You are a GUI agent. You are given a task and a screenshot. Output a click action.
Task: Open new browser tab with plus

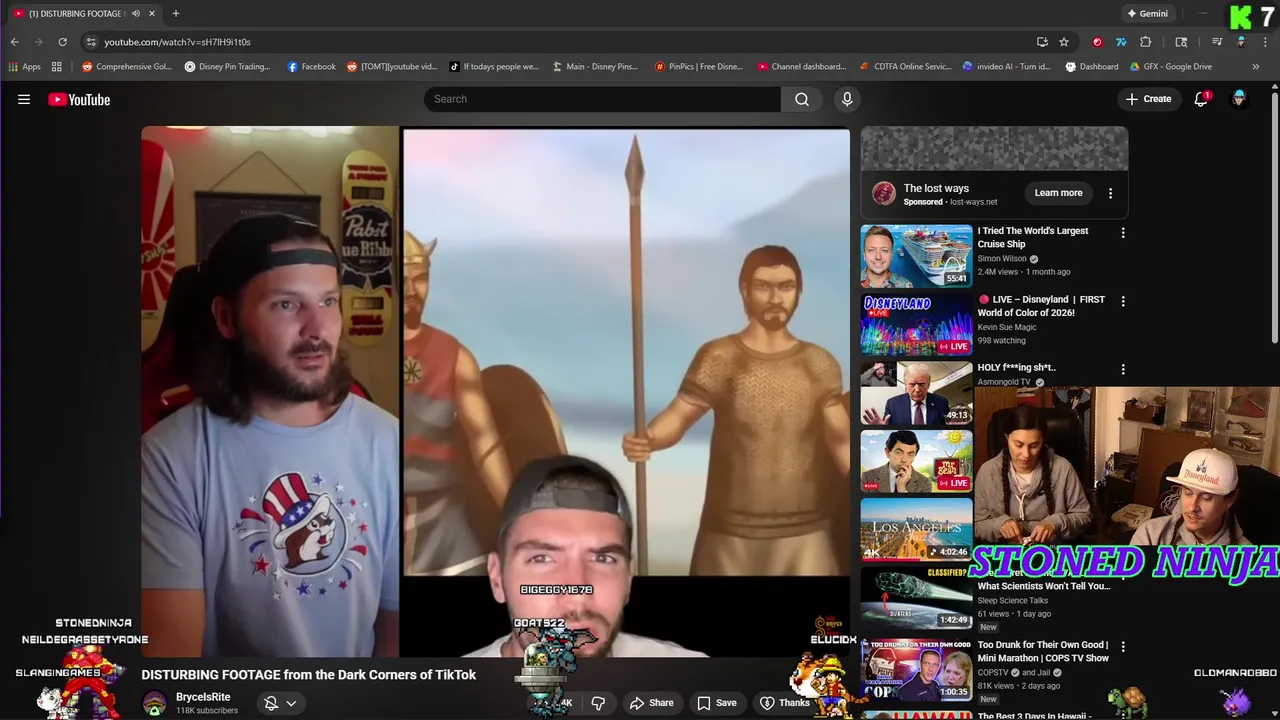point(176,13)
